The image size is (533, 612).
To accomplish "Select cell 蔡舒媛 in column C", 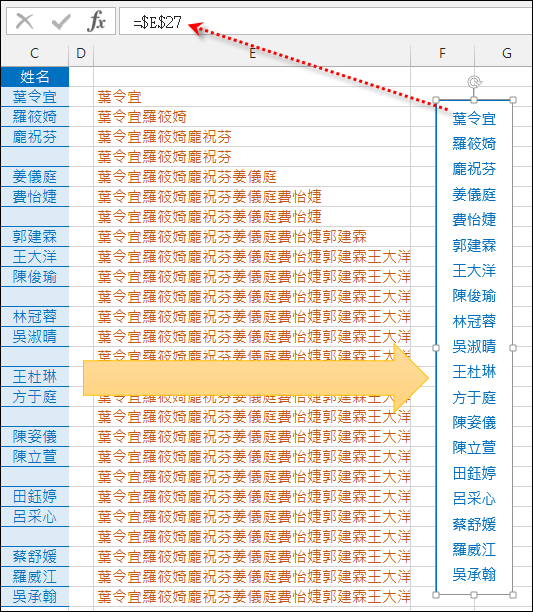I will click(35, 556).
